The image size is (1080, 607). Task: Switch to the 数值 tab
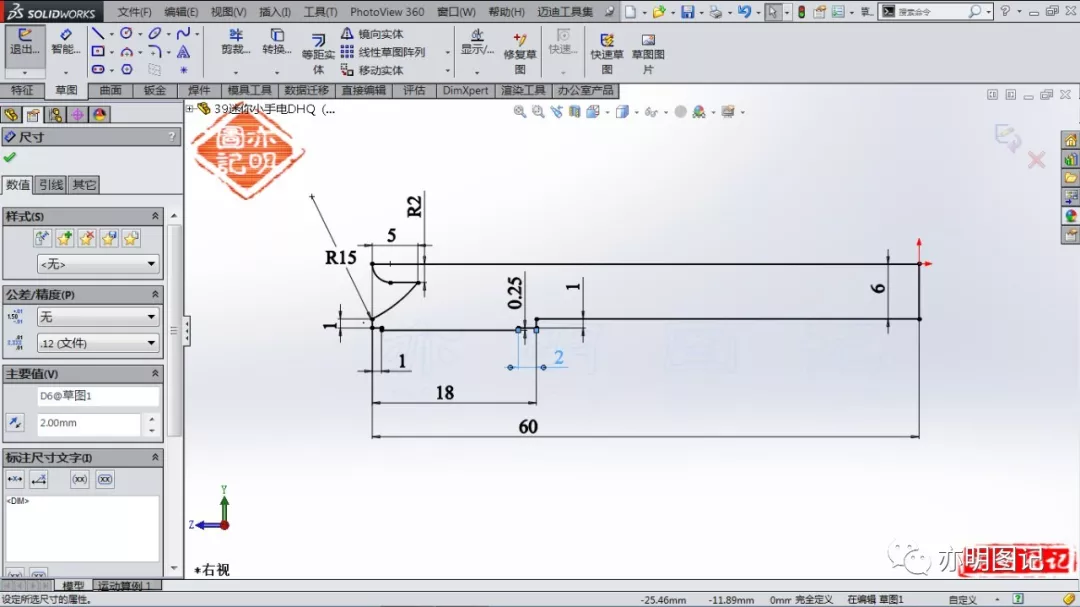click(x=18, y=185)
